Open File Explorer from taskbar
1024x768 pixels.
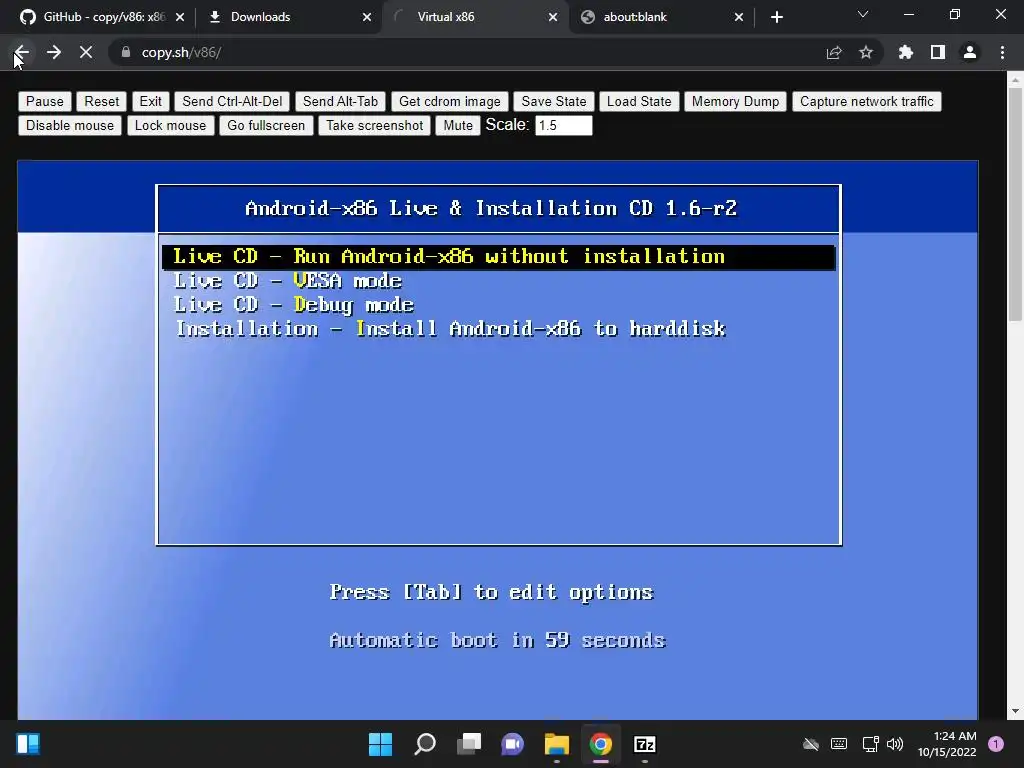coord(556,744)
